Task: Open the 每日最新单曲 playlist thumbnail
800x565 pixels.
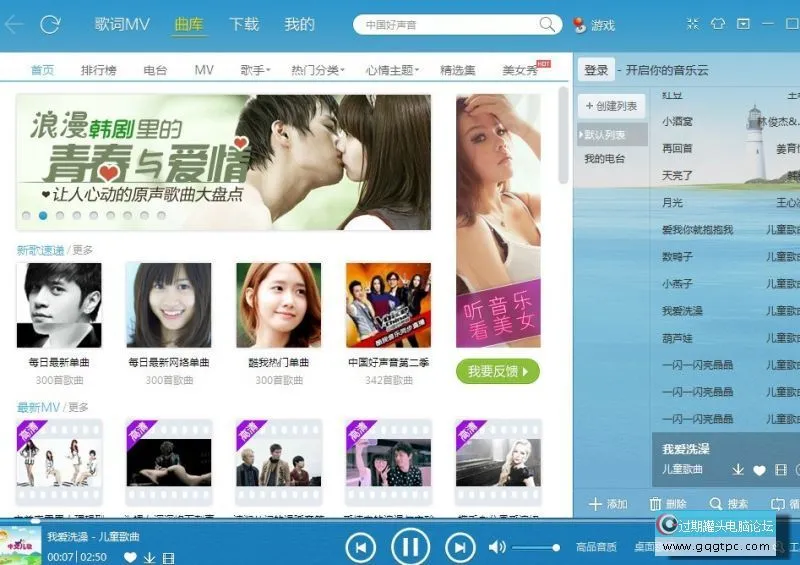Action: 59,305
